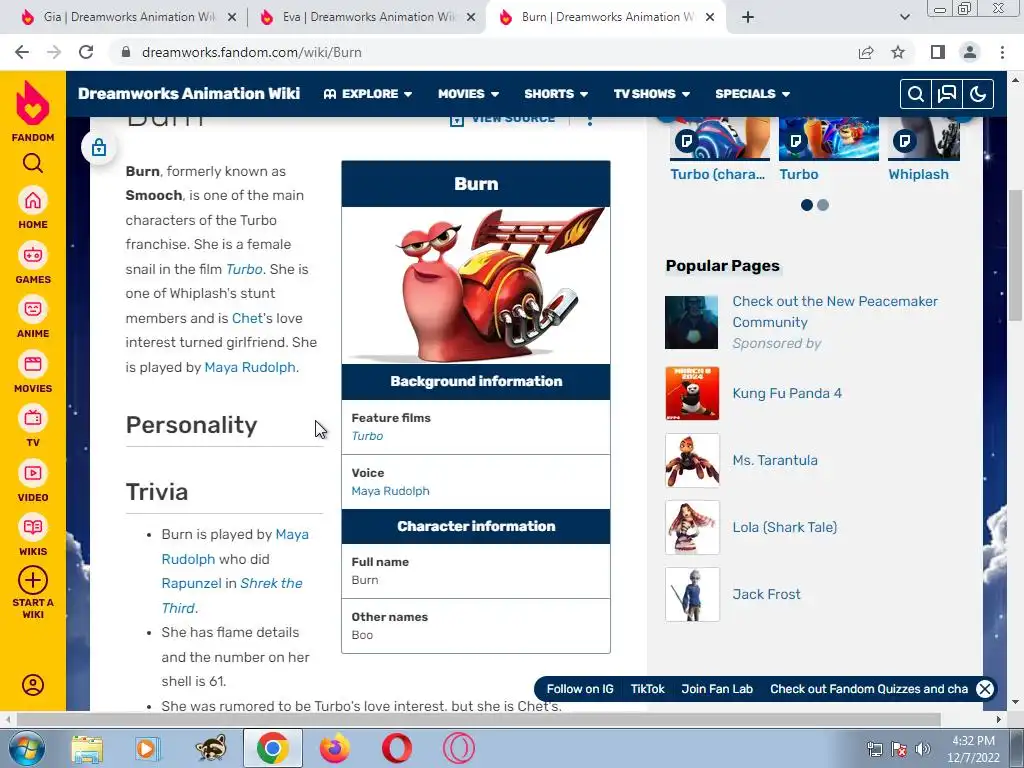
Task: Open the Chrome three-dot menu
Action: (1002, 52)
